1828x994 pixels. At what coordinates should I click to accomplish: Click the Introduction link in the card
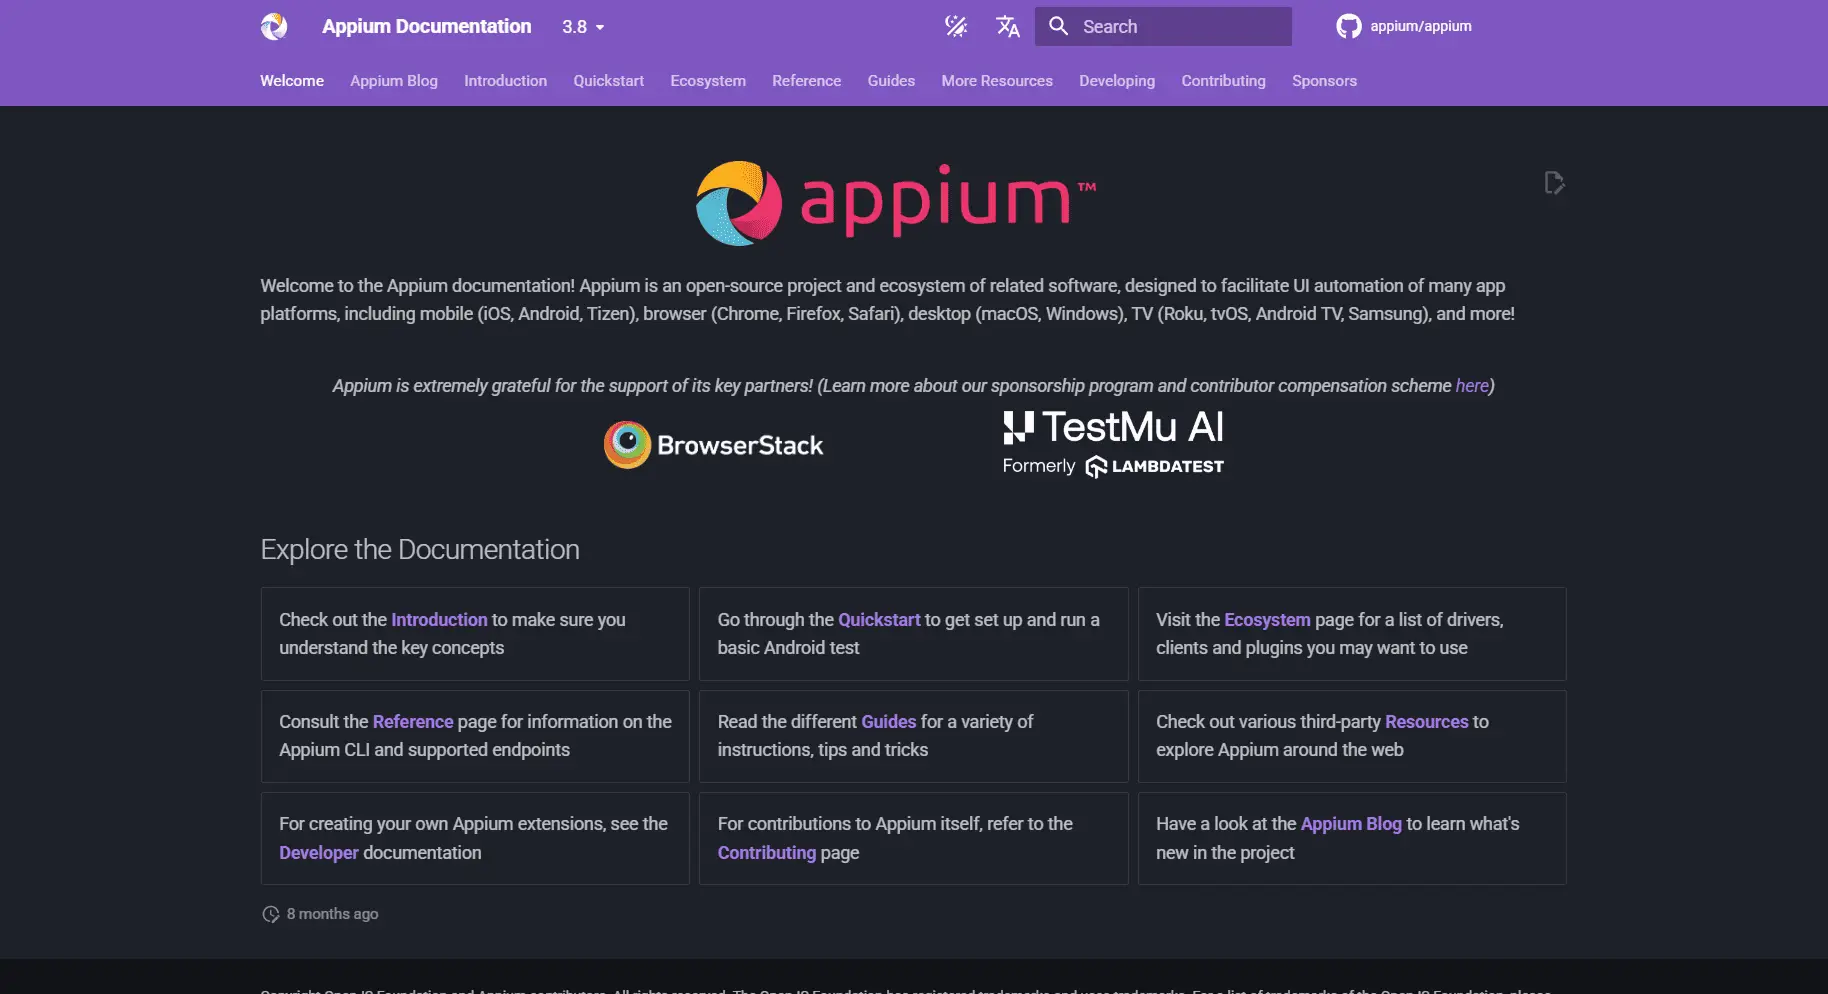(439, 620)
